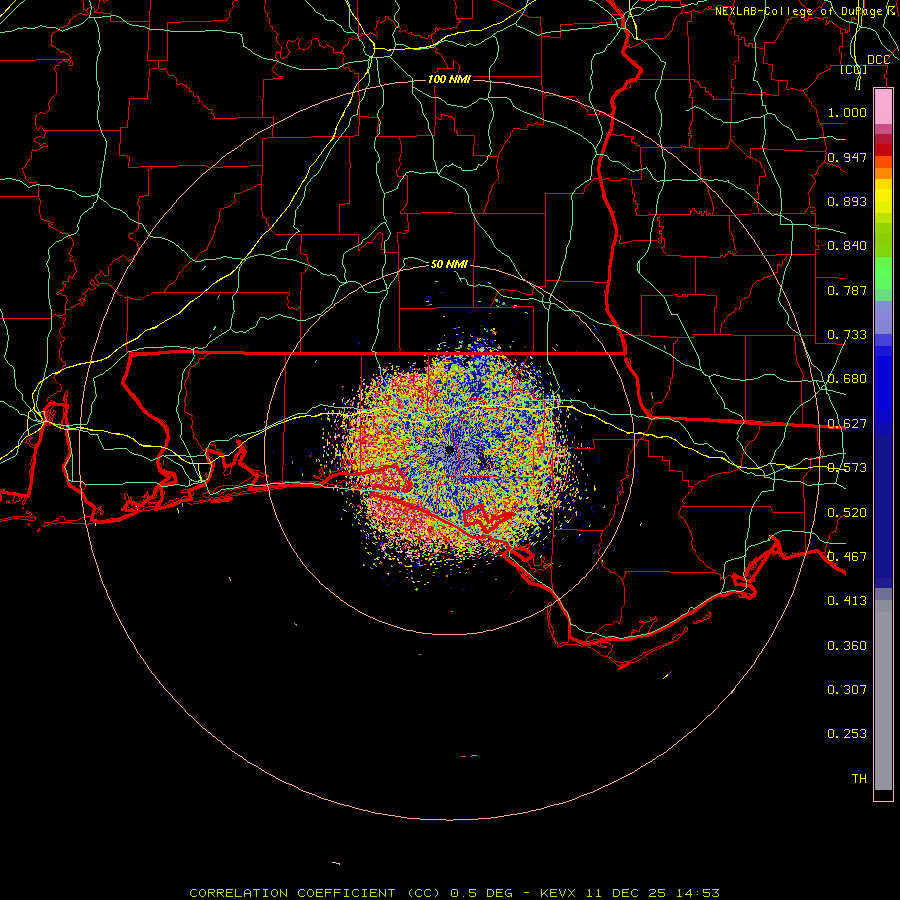Viewport: 900px width, 900px height.
Task: Pick the pink swatch at the legend top
Action: 883,107
